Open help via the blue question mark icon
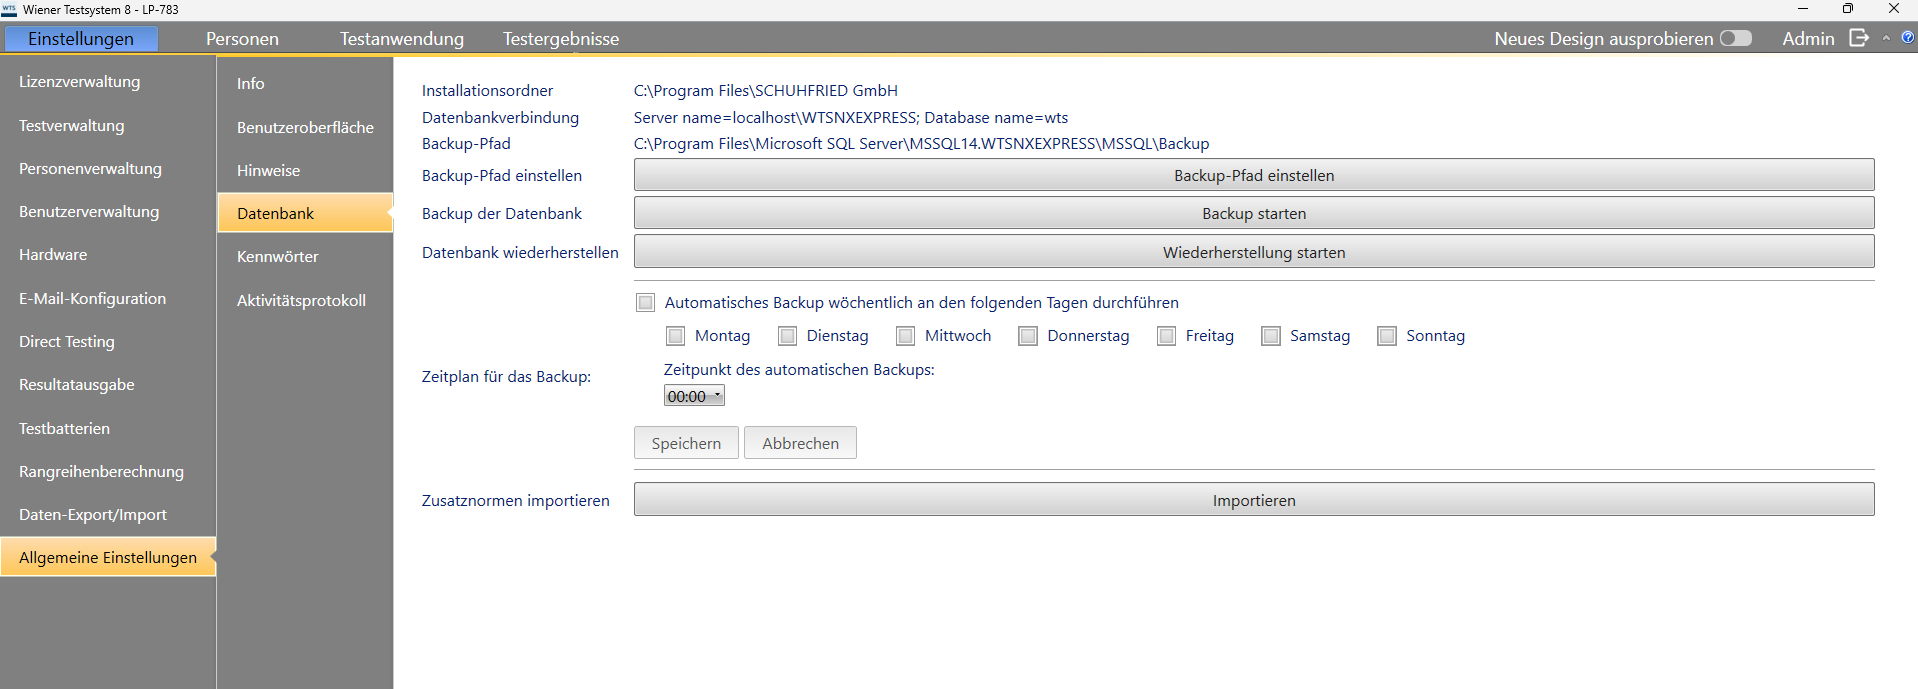This screenshot has height=689, width=1918. [x=1908, y=37]
